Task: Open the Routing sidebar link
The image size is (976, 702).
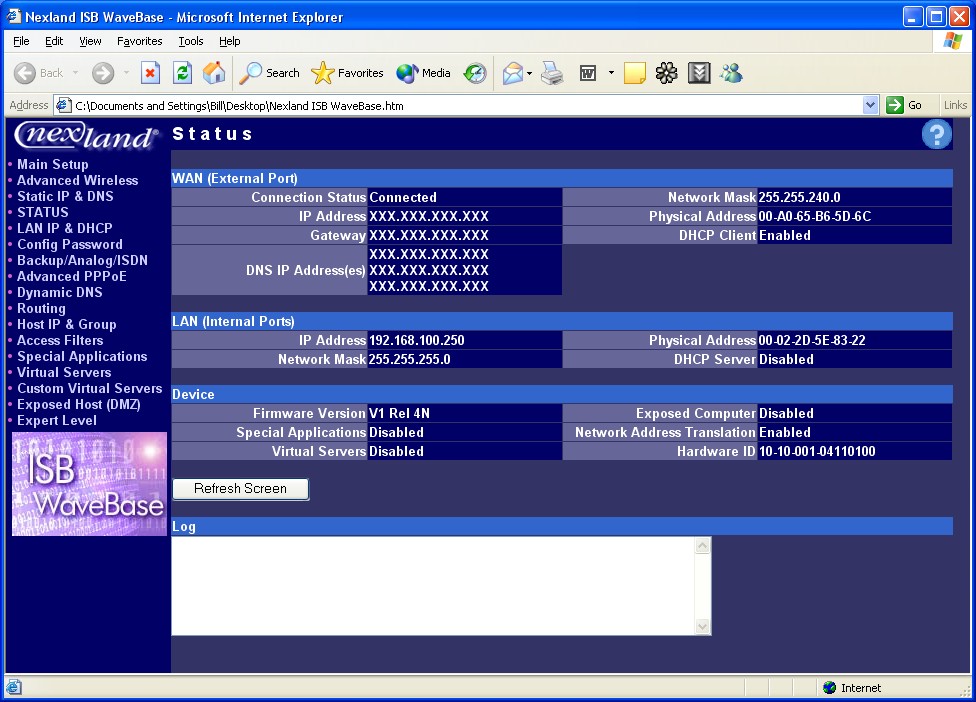Action: [x=41, y=309]
